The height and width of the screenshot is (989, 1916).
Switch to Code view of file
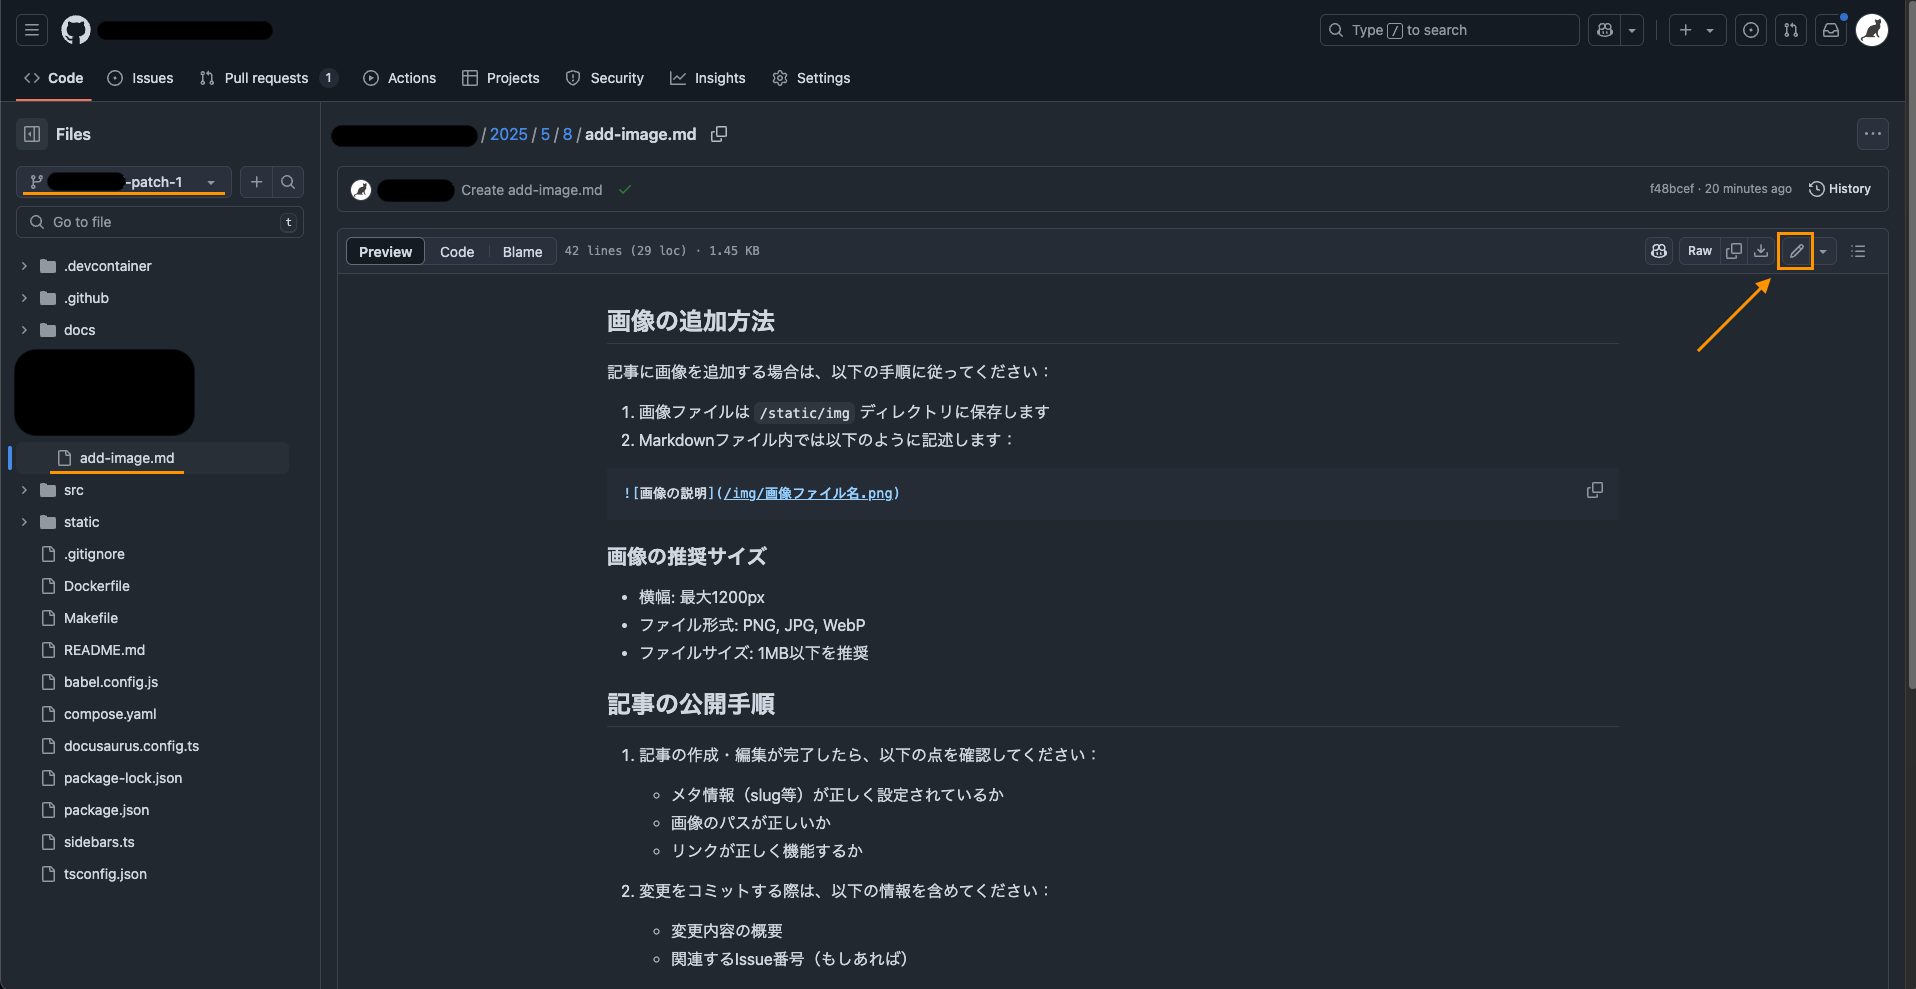457,252
